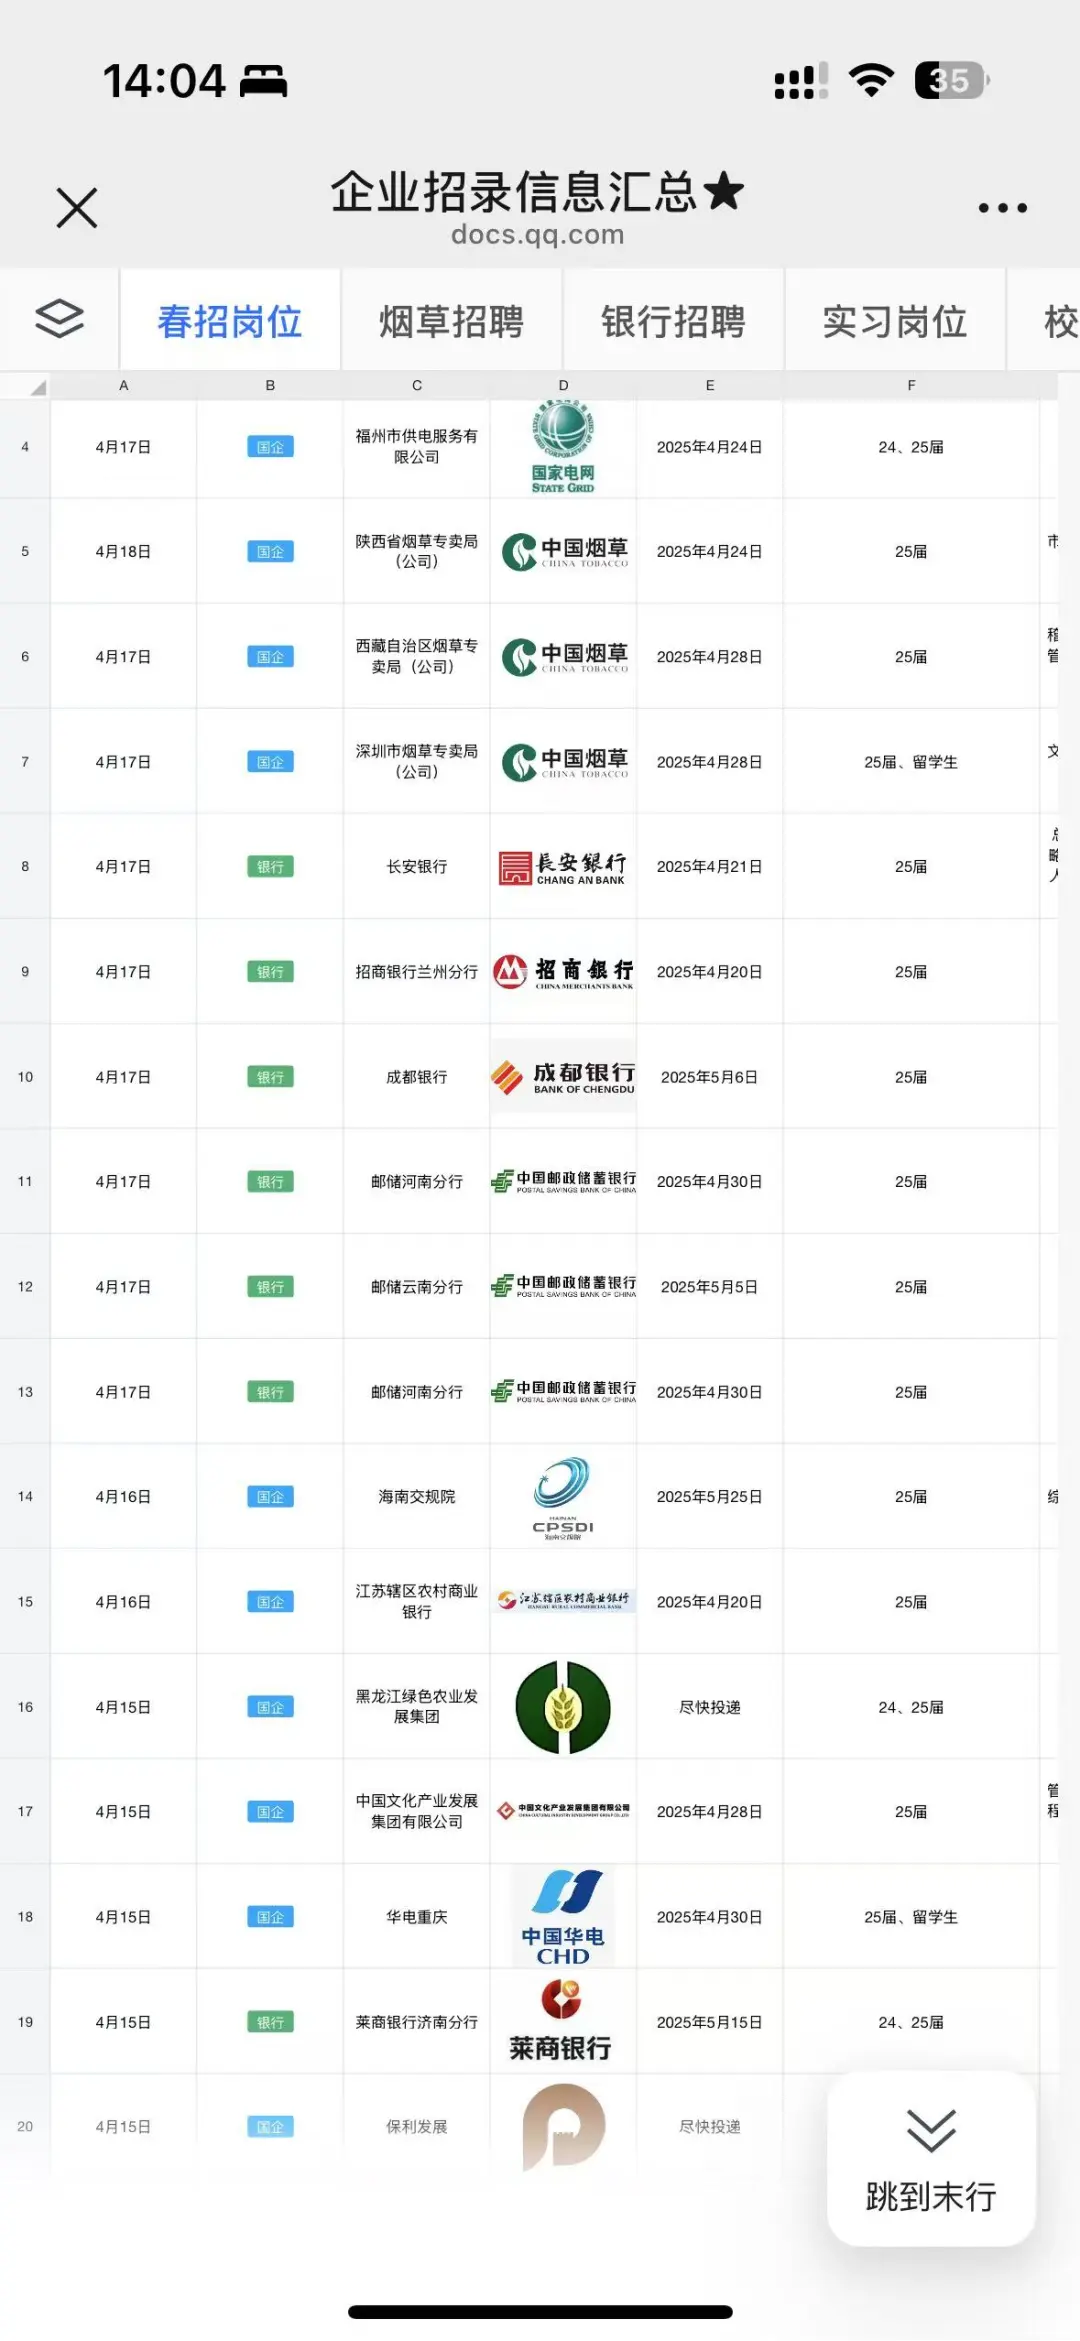Image resolution: width=1080 pixels, height=2341 pixels.
Task: Open the three-dot more options menu
Action: (1002, 208)
